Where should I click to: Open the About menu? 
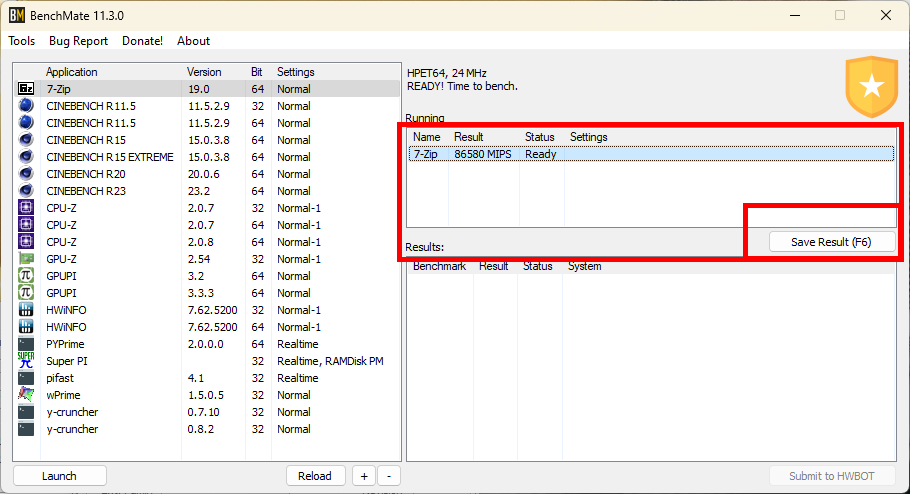tap(193, 41)
